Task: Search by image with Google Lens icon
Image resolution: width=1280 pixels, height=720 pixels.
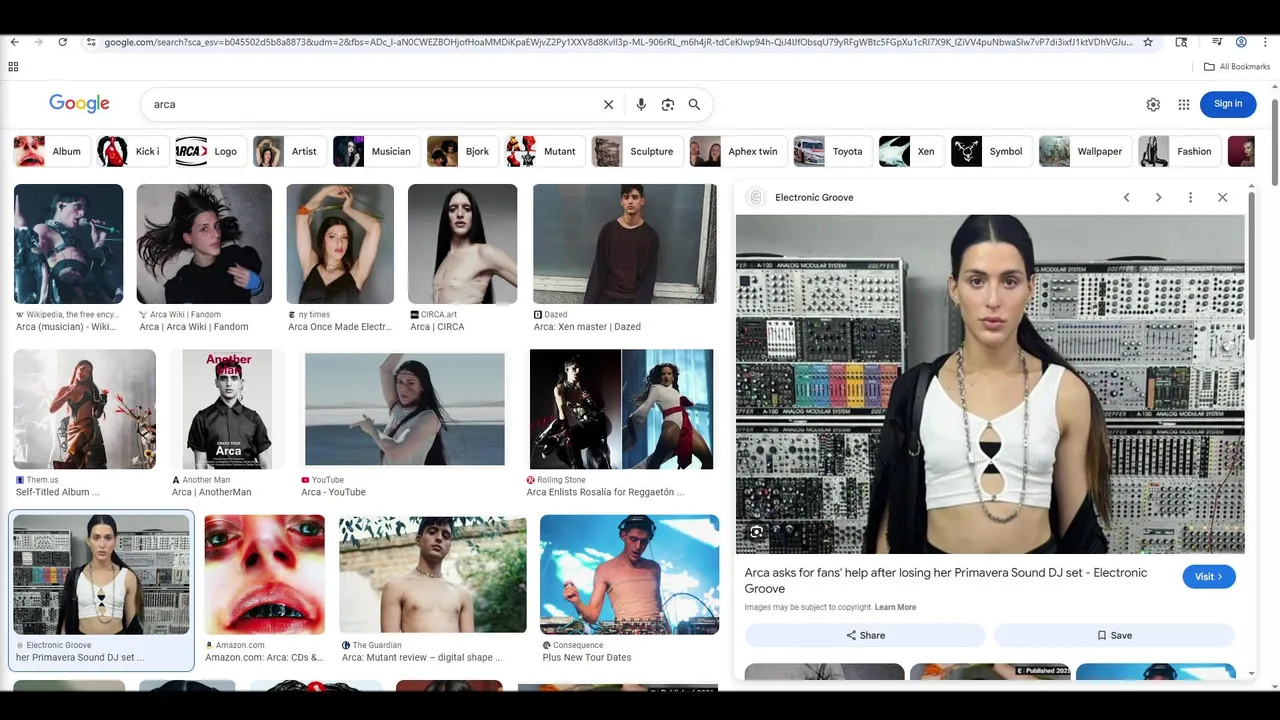Action: click(668, 104)
